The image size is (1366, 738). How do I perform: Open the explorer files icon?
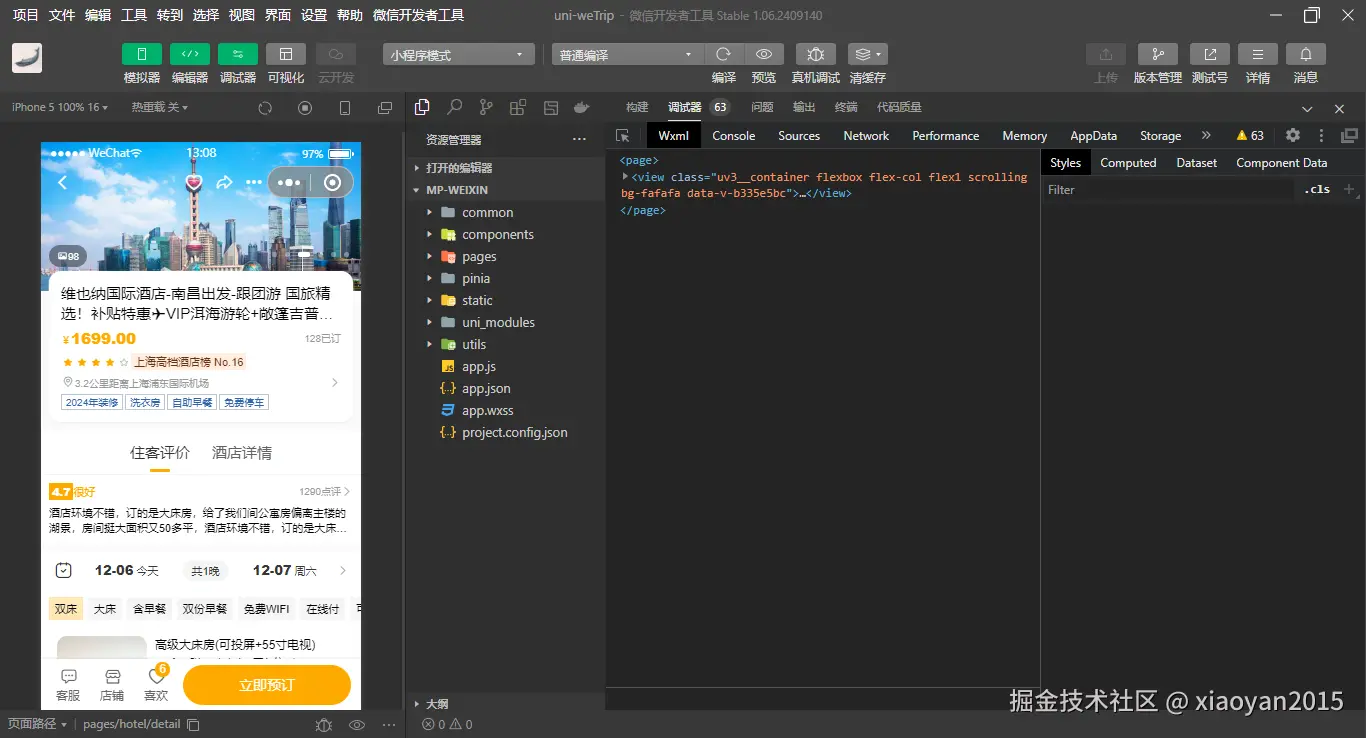[422, 107]
